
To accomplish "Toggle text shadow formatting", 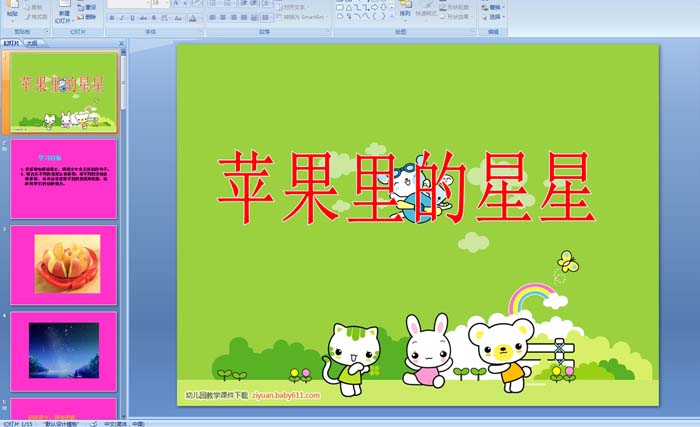I will [154, 18].
